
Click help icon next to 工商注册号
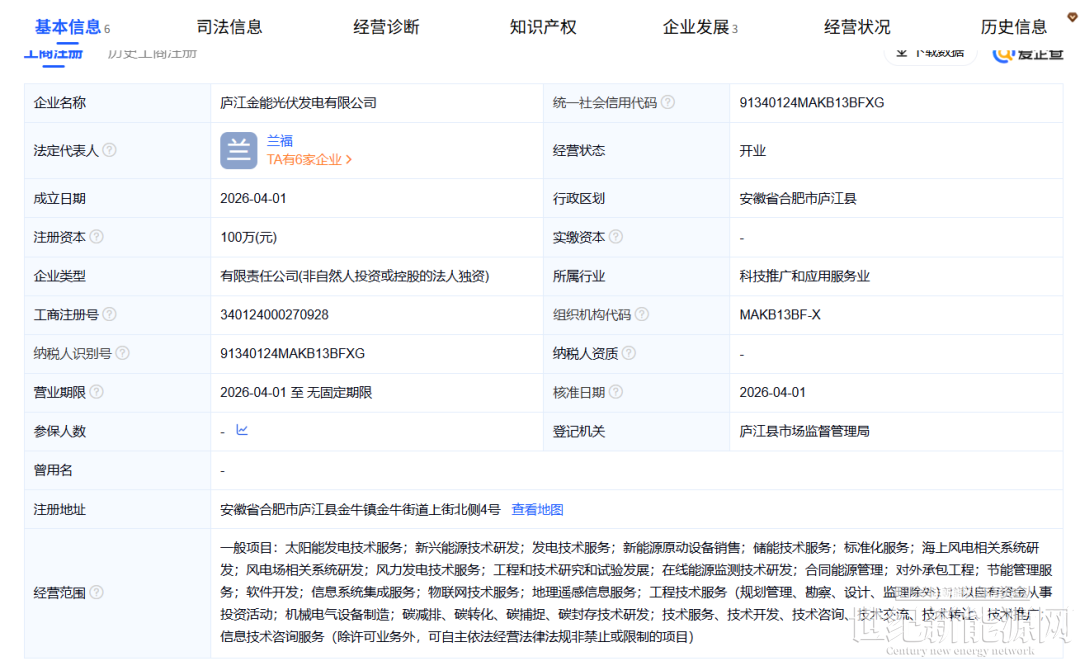109,315
